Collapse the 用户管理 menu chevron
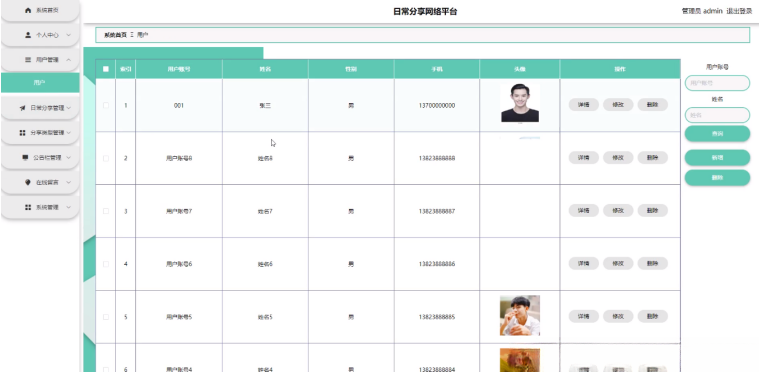 pyautogui.click(x=68, y=60)
